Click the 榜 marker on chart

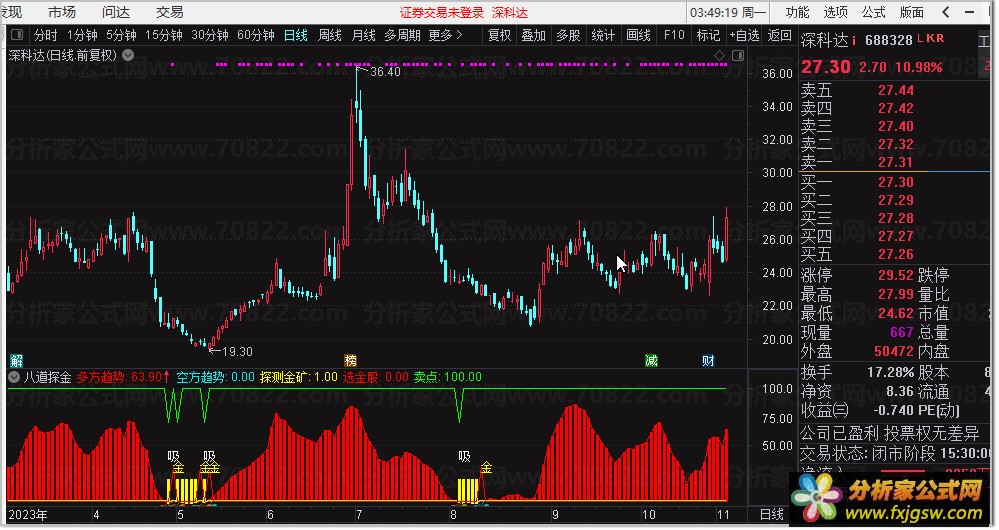click(350, 361)
